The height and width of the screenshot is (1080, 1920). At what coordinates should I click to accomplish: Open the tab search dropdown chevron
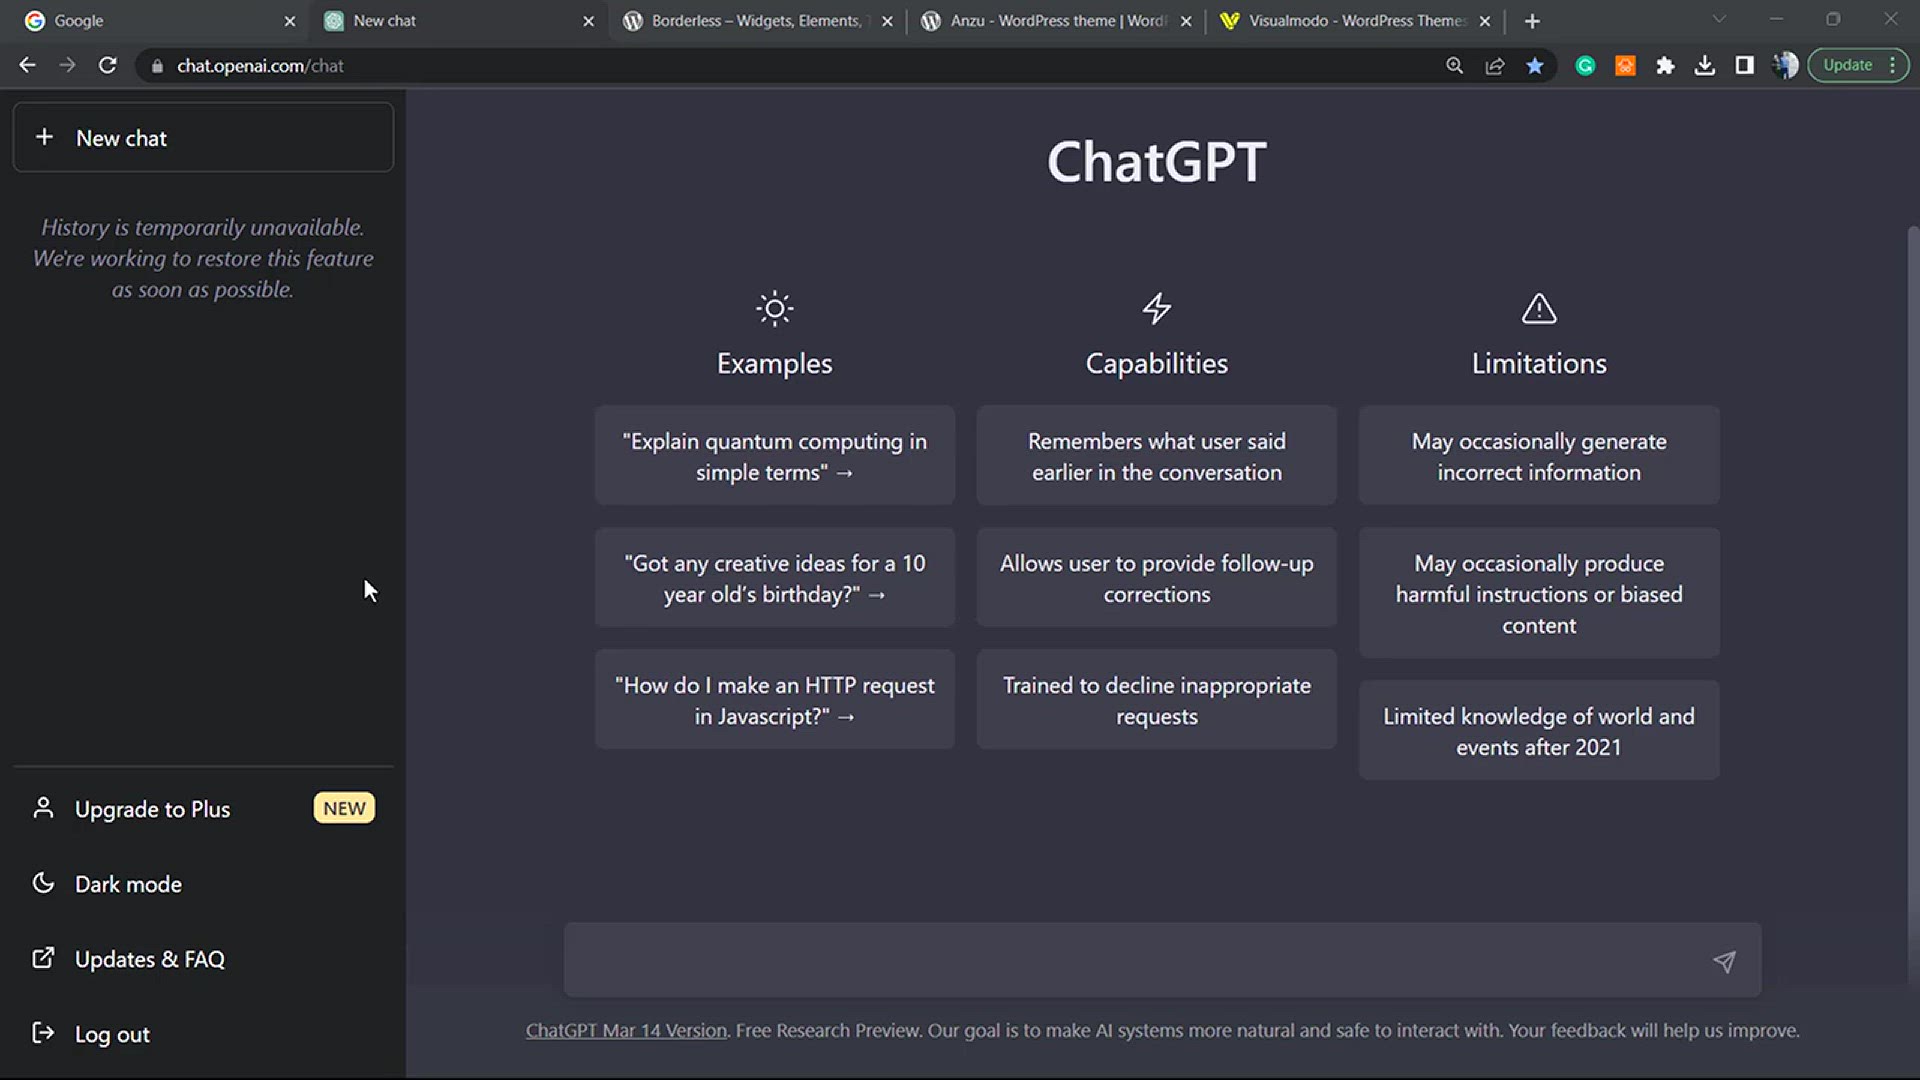pyautogui.click(x=1719, y=19)
